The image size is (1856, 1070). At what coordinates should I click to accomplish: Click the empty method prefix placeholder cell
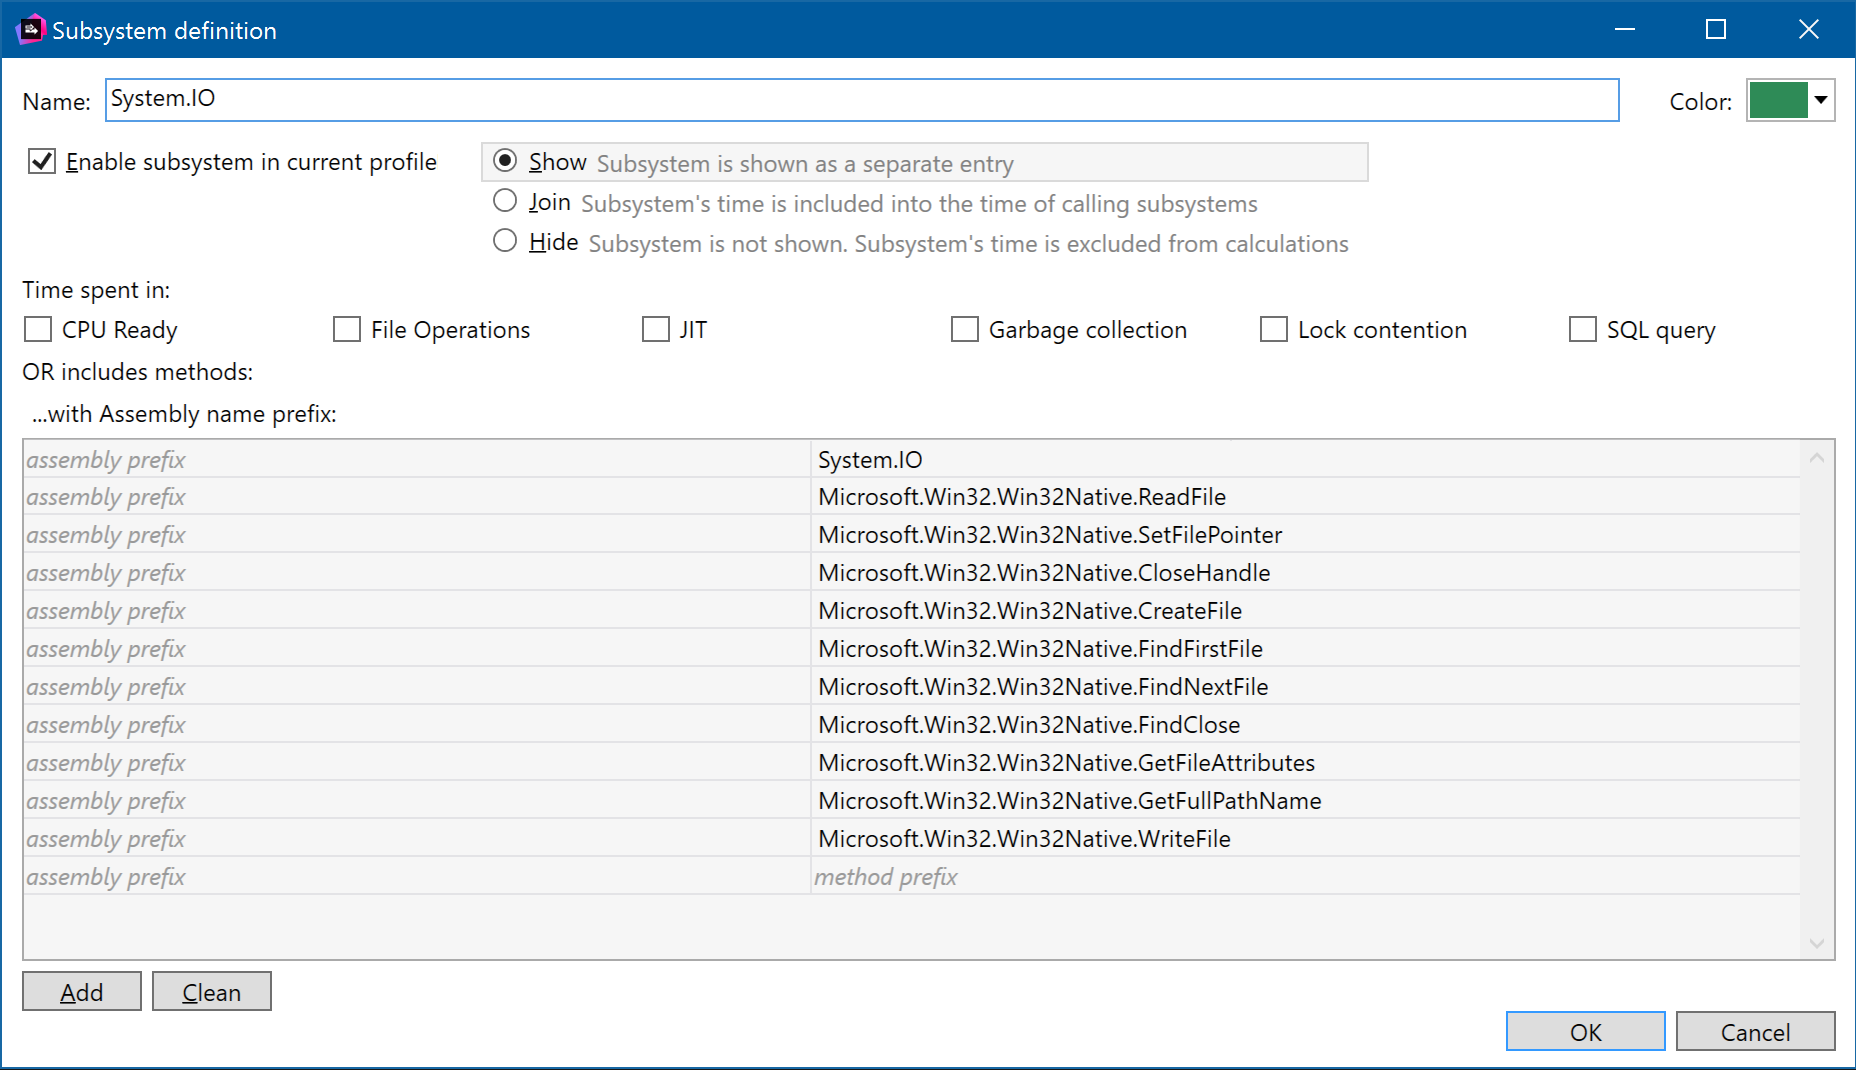click(x=1305, y=877)
